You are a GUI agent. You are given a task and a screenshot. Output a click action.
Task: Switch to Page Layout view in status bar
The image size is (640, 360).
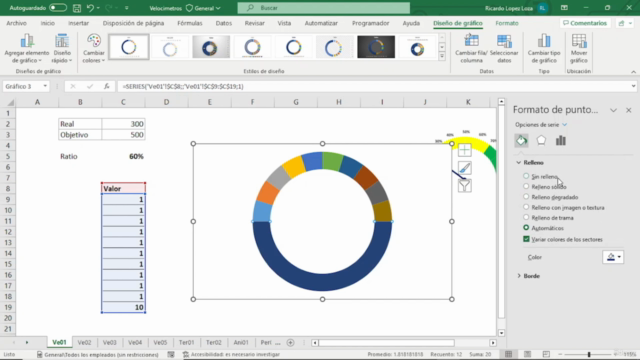[527, 354]
